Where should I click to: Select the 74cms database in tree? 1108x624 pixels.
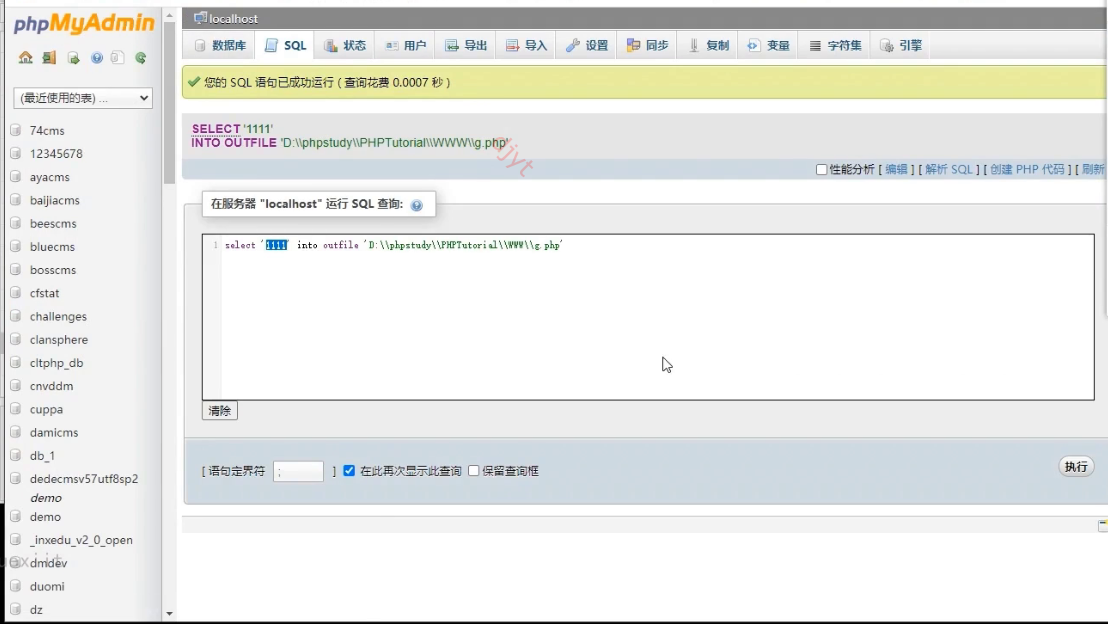(47, 131)
